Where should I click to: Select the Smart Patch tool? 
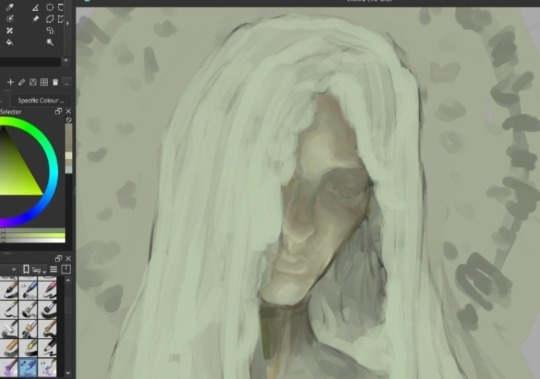[x=10, y=31]
